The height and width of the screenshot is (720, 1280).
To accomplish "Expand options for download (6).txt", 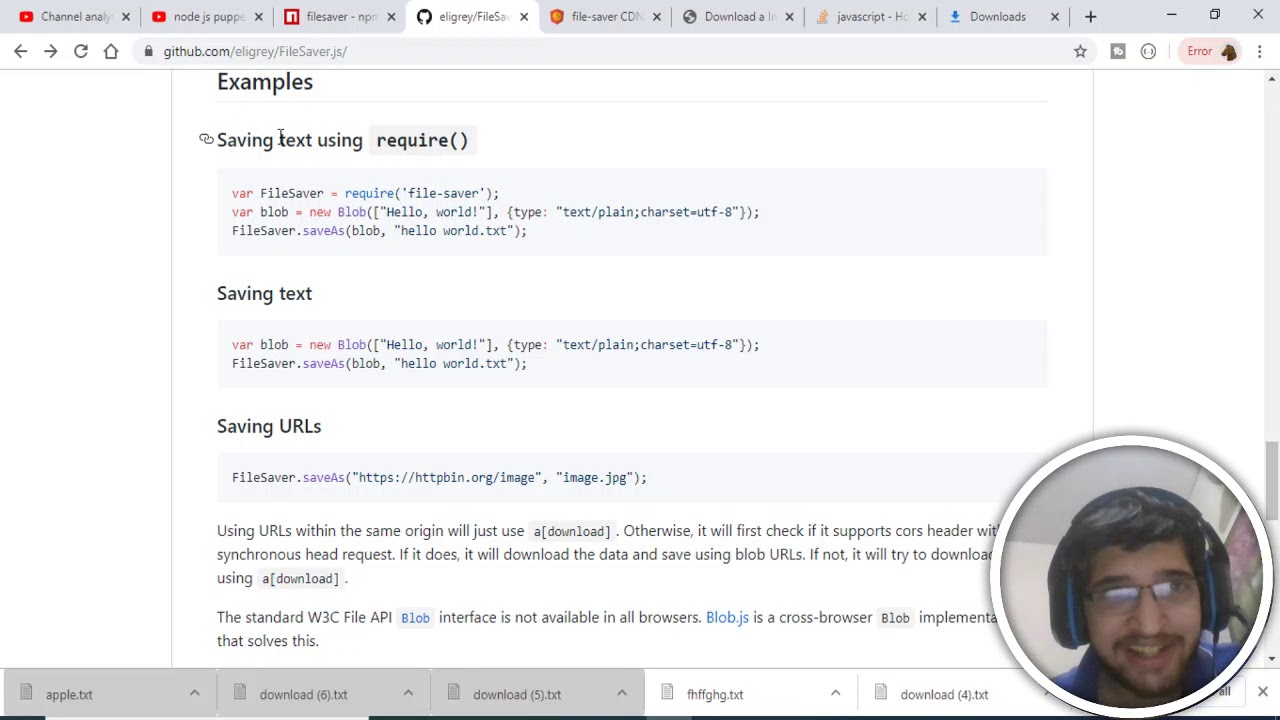I will 408,694.
